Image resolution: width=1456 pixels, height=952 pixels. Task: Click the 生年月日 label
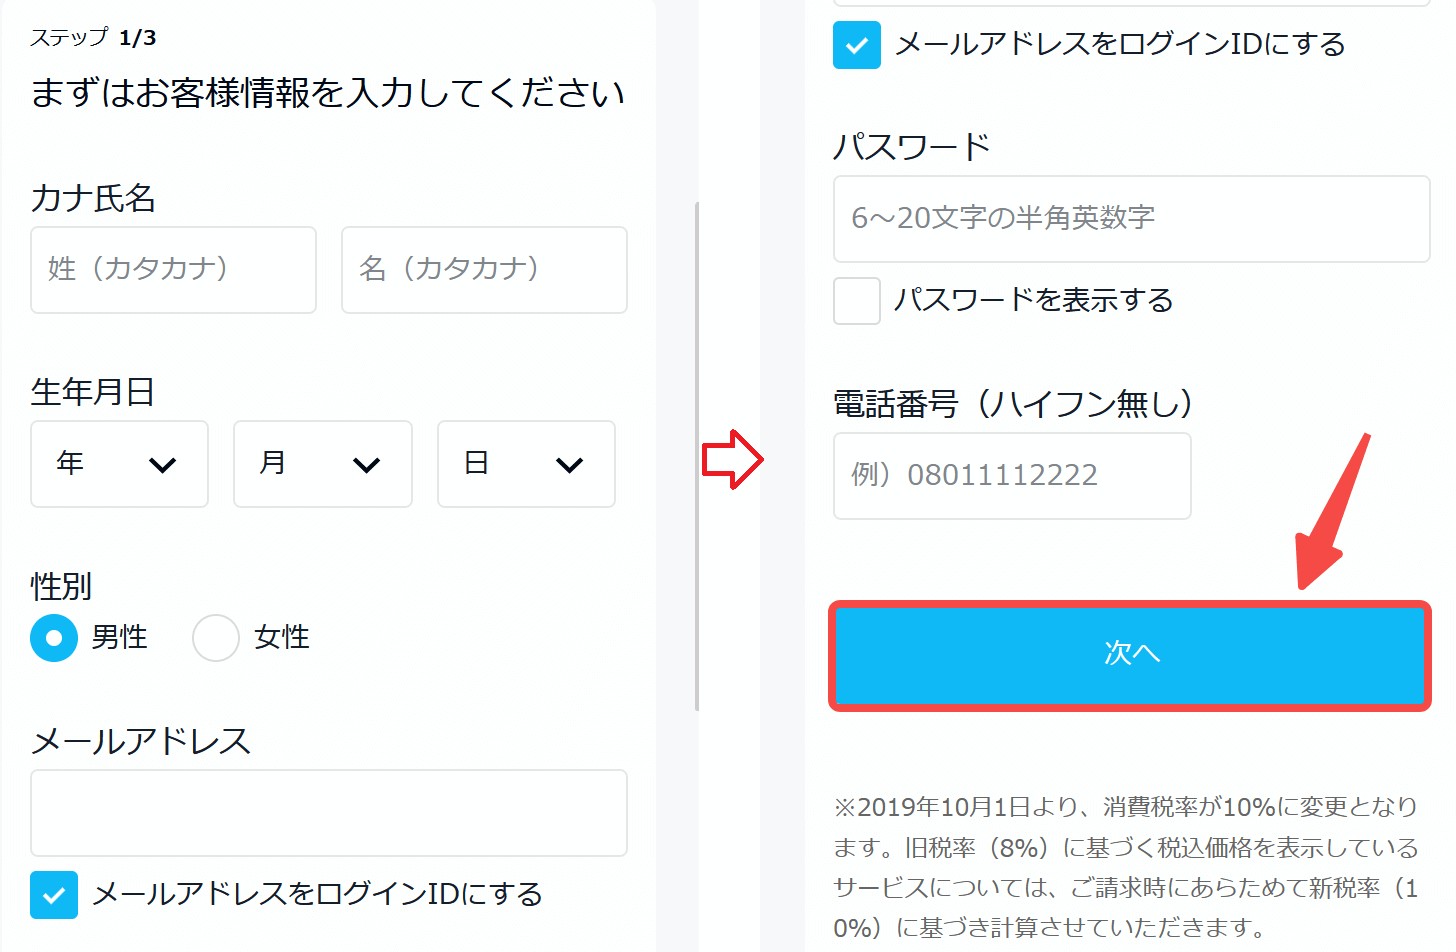point(93,392)
